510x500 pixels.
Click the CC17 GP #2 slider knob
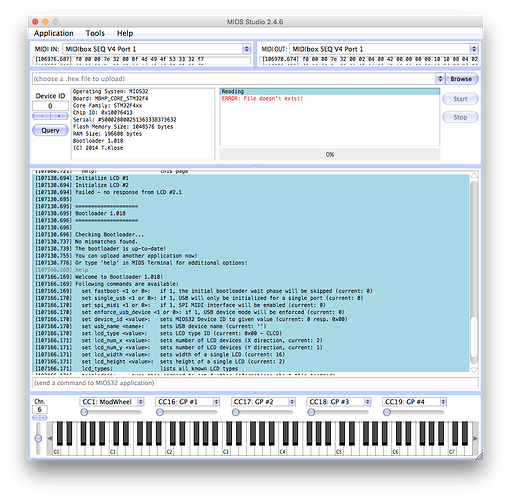pyautogui.click(x=236, y=412)
